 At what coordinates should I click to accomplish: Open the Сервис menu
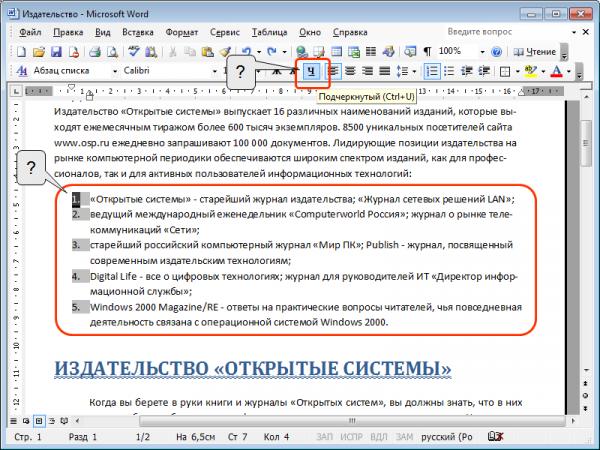point(225,32)
